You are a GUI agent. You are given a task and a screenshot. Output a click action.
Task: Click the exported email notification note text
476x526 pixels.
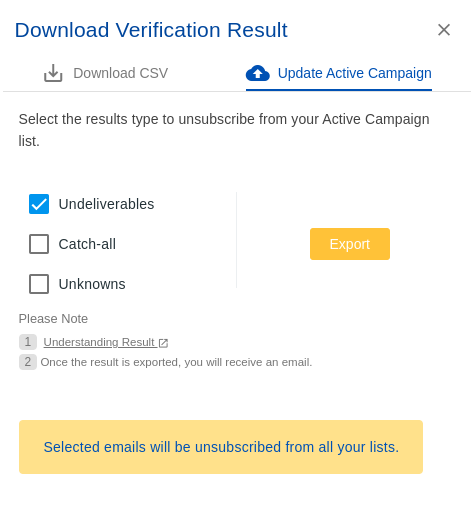176,362
